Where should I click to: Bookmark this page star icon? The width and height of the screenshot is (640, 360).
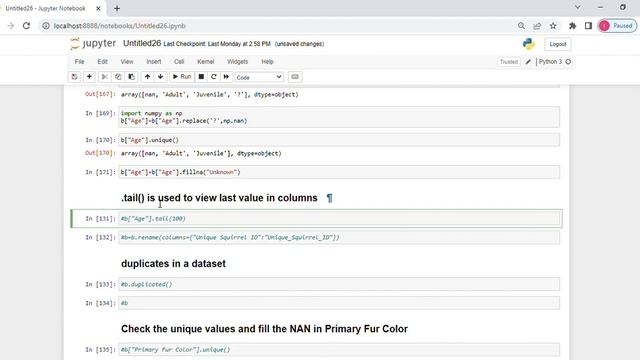click(553, 26)
